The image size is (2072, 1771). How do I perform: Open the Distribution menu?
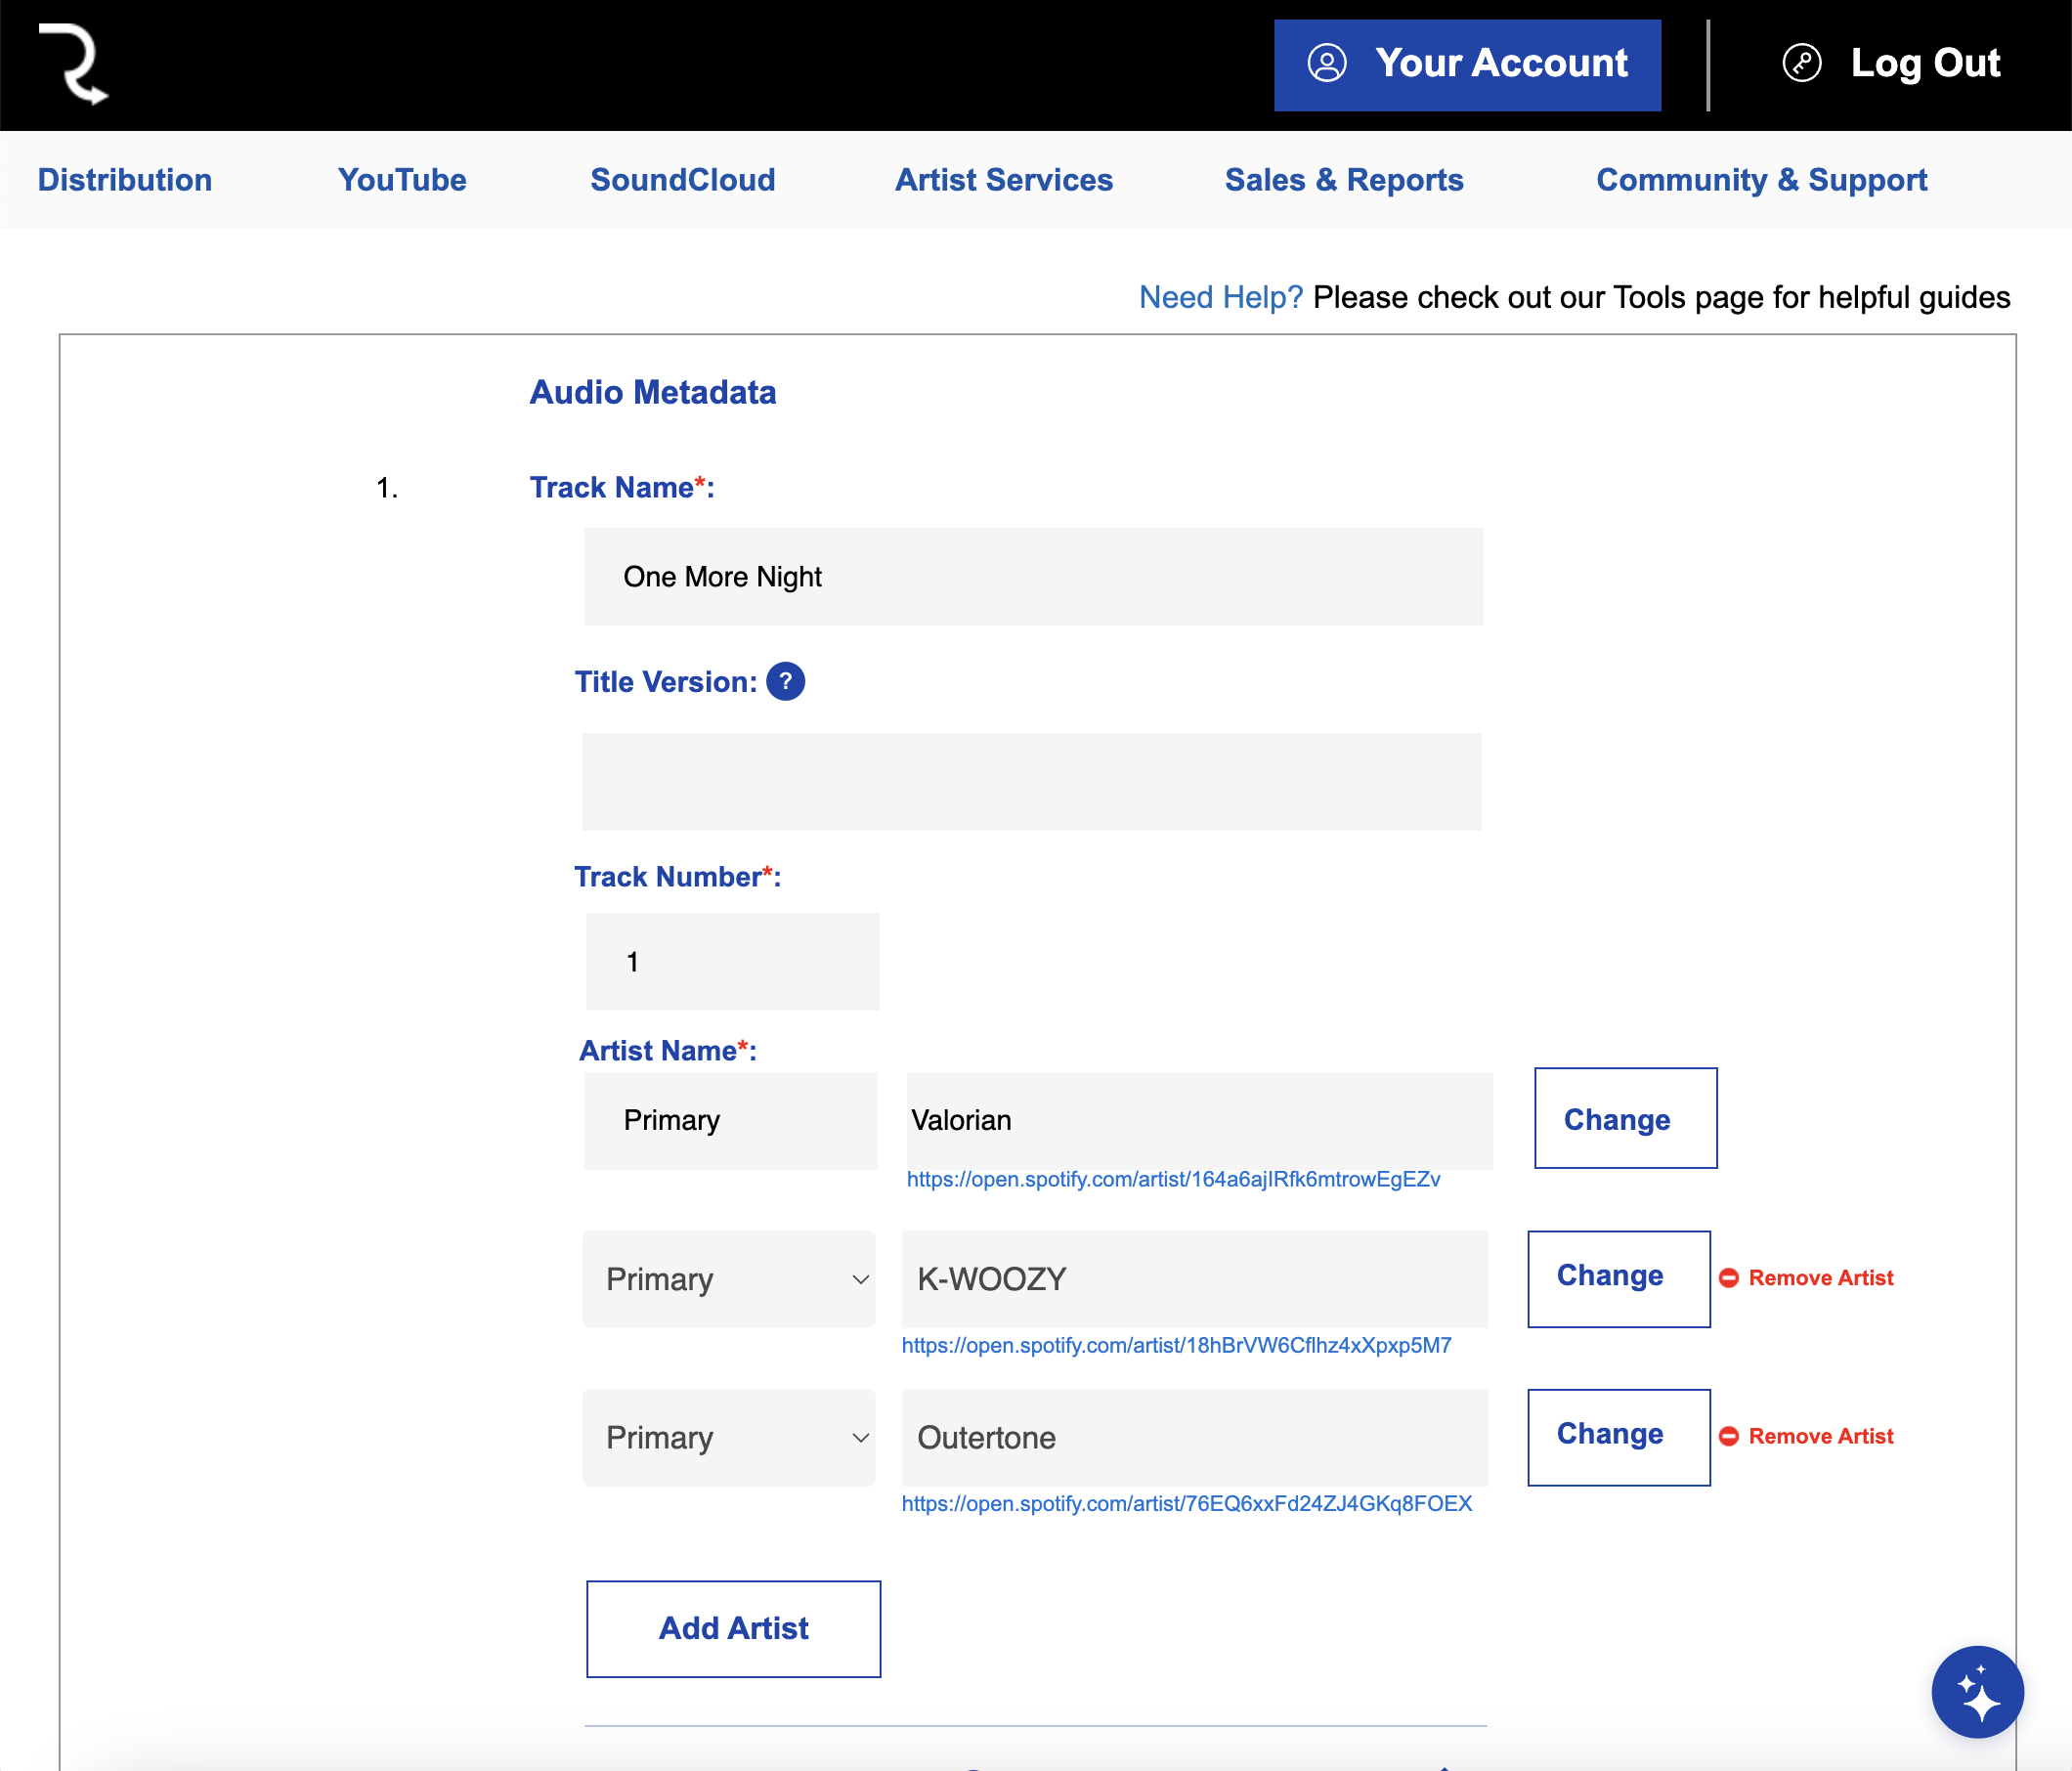tap(125, 180)
